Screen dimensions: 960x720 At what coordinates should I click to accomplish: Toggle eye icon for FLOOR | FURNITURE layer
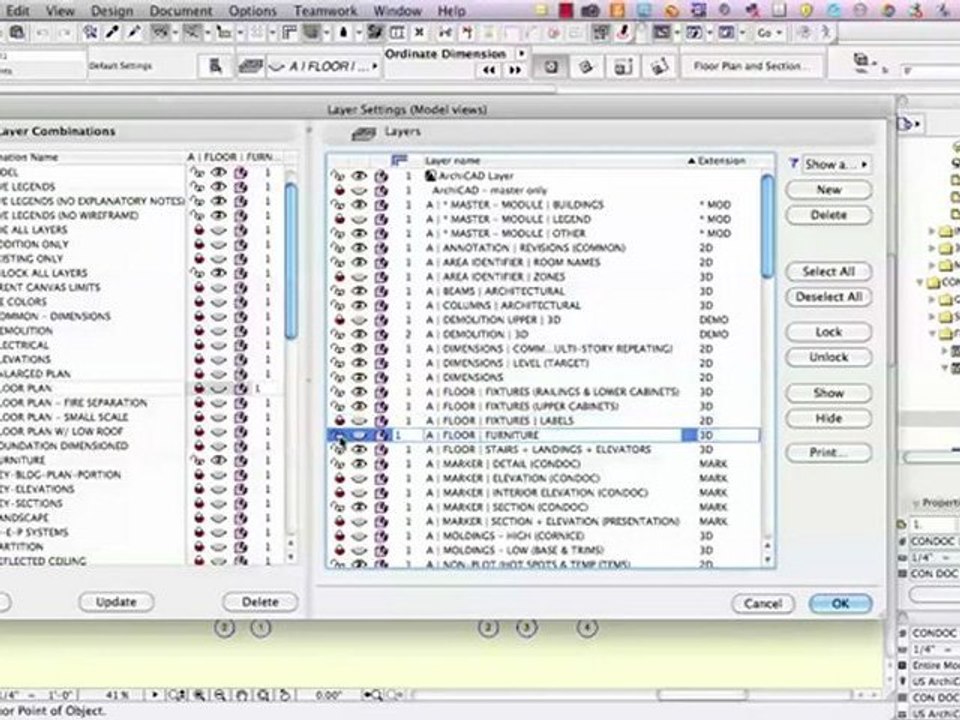coord(359,435)
